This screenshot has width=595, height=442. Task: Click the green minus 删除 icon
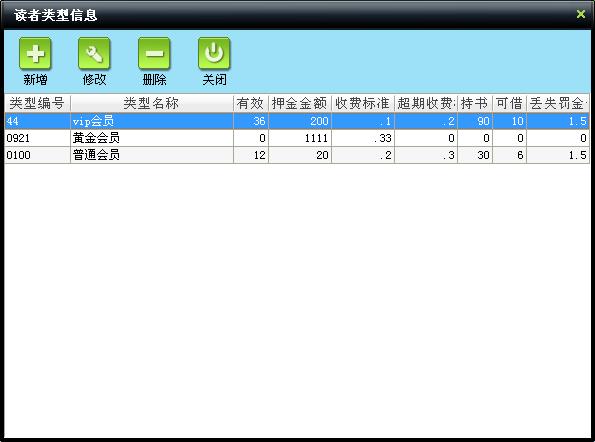pyautogui.click(x=154, y=53)
